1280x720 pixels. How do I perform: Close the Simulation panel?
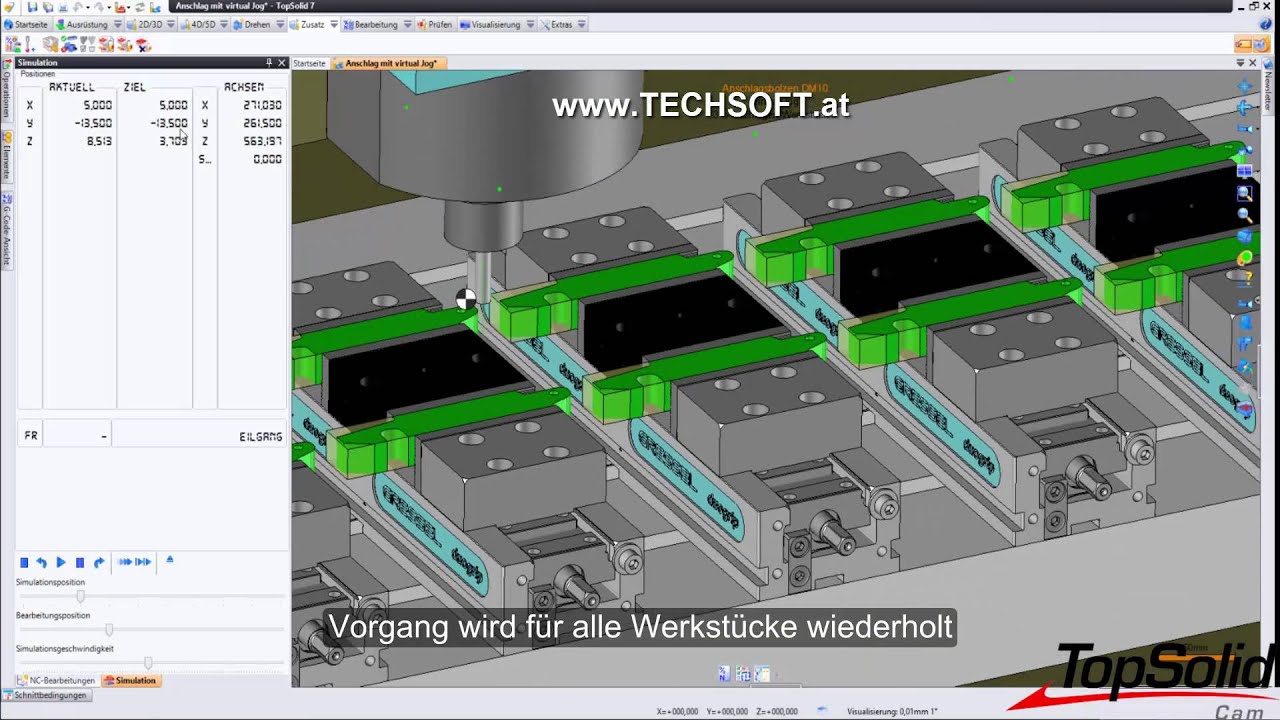281,62
